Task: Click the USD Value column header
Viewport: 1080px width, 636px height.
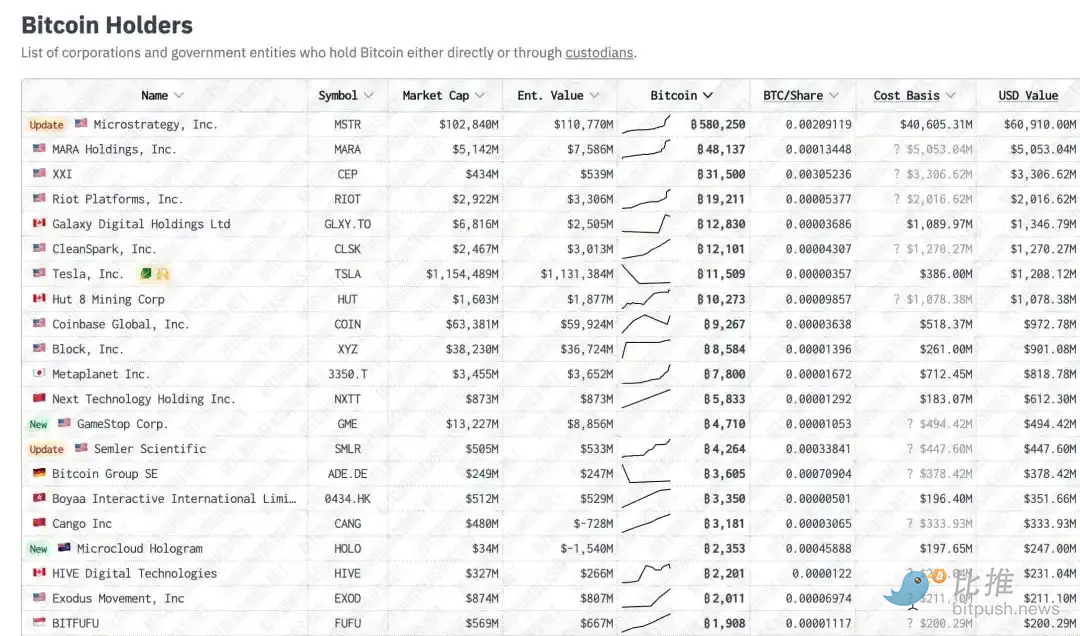Action: coord(1028,95)
